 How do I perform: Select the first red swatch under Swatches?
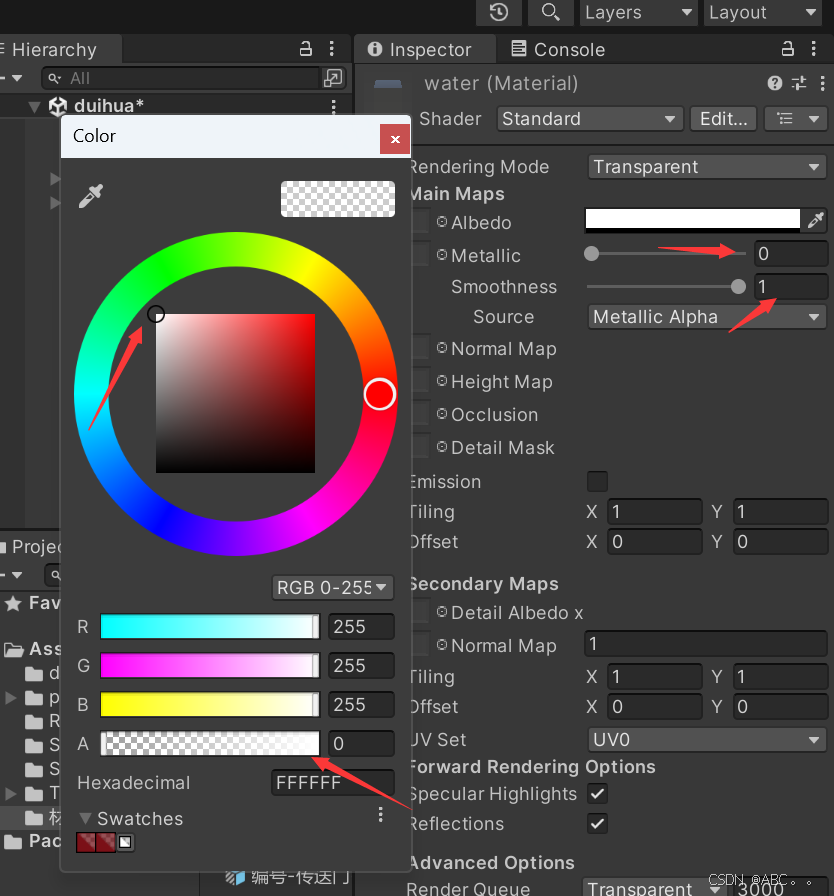point(88,841)
